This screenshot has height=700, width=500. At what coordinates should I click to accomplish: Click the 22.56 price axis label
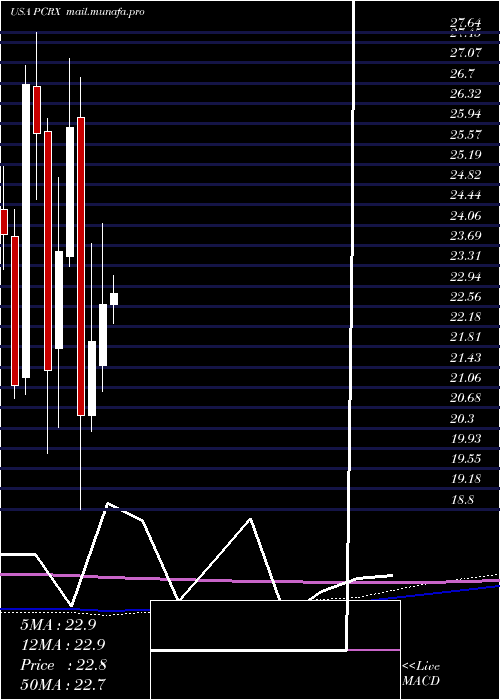(466, 296)
